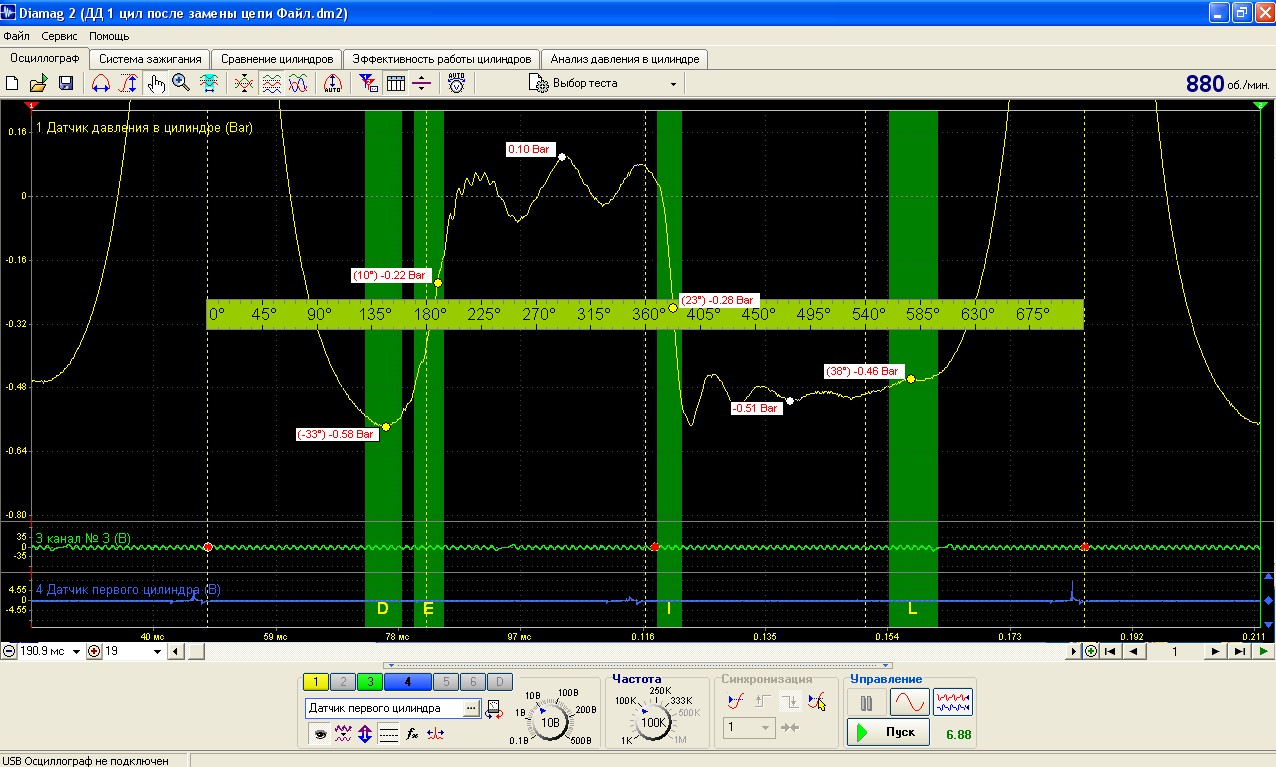The image size is (1276, 767).
Task: Click the purple waveform filter icon
Action: point(344,734)
